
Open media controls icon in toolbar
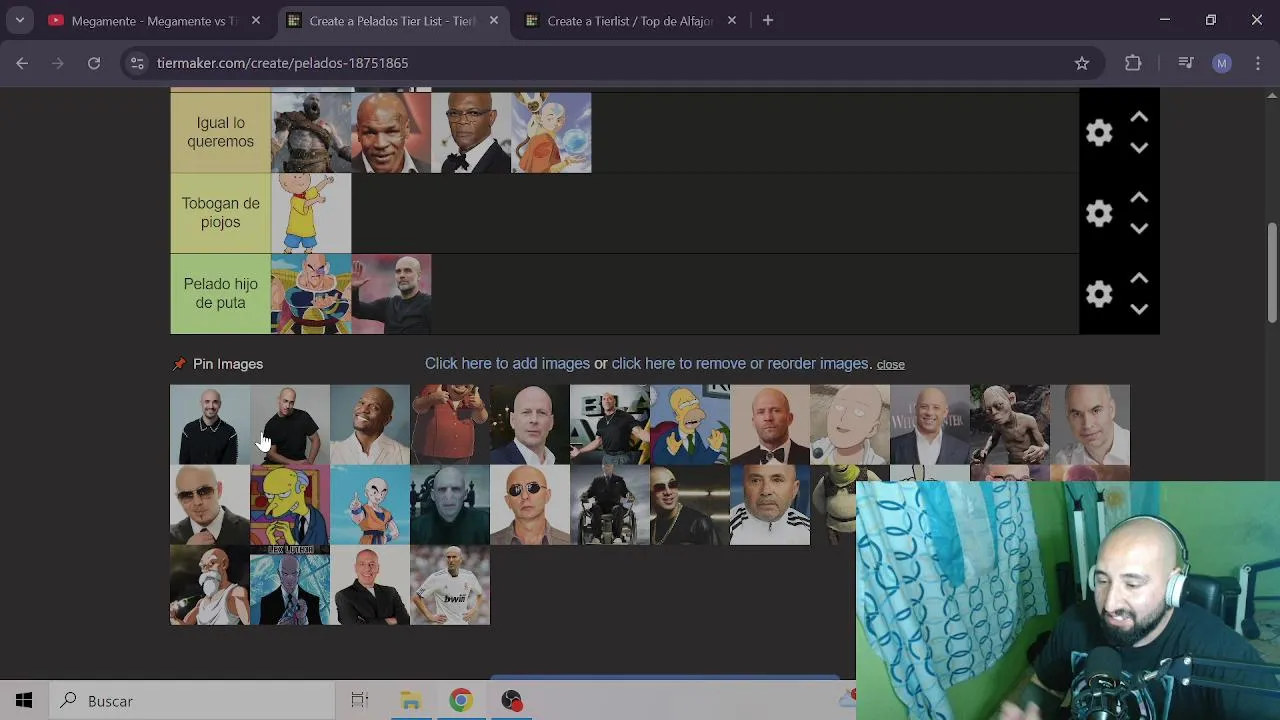(1186, 63)
